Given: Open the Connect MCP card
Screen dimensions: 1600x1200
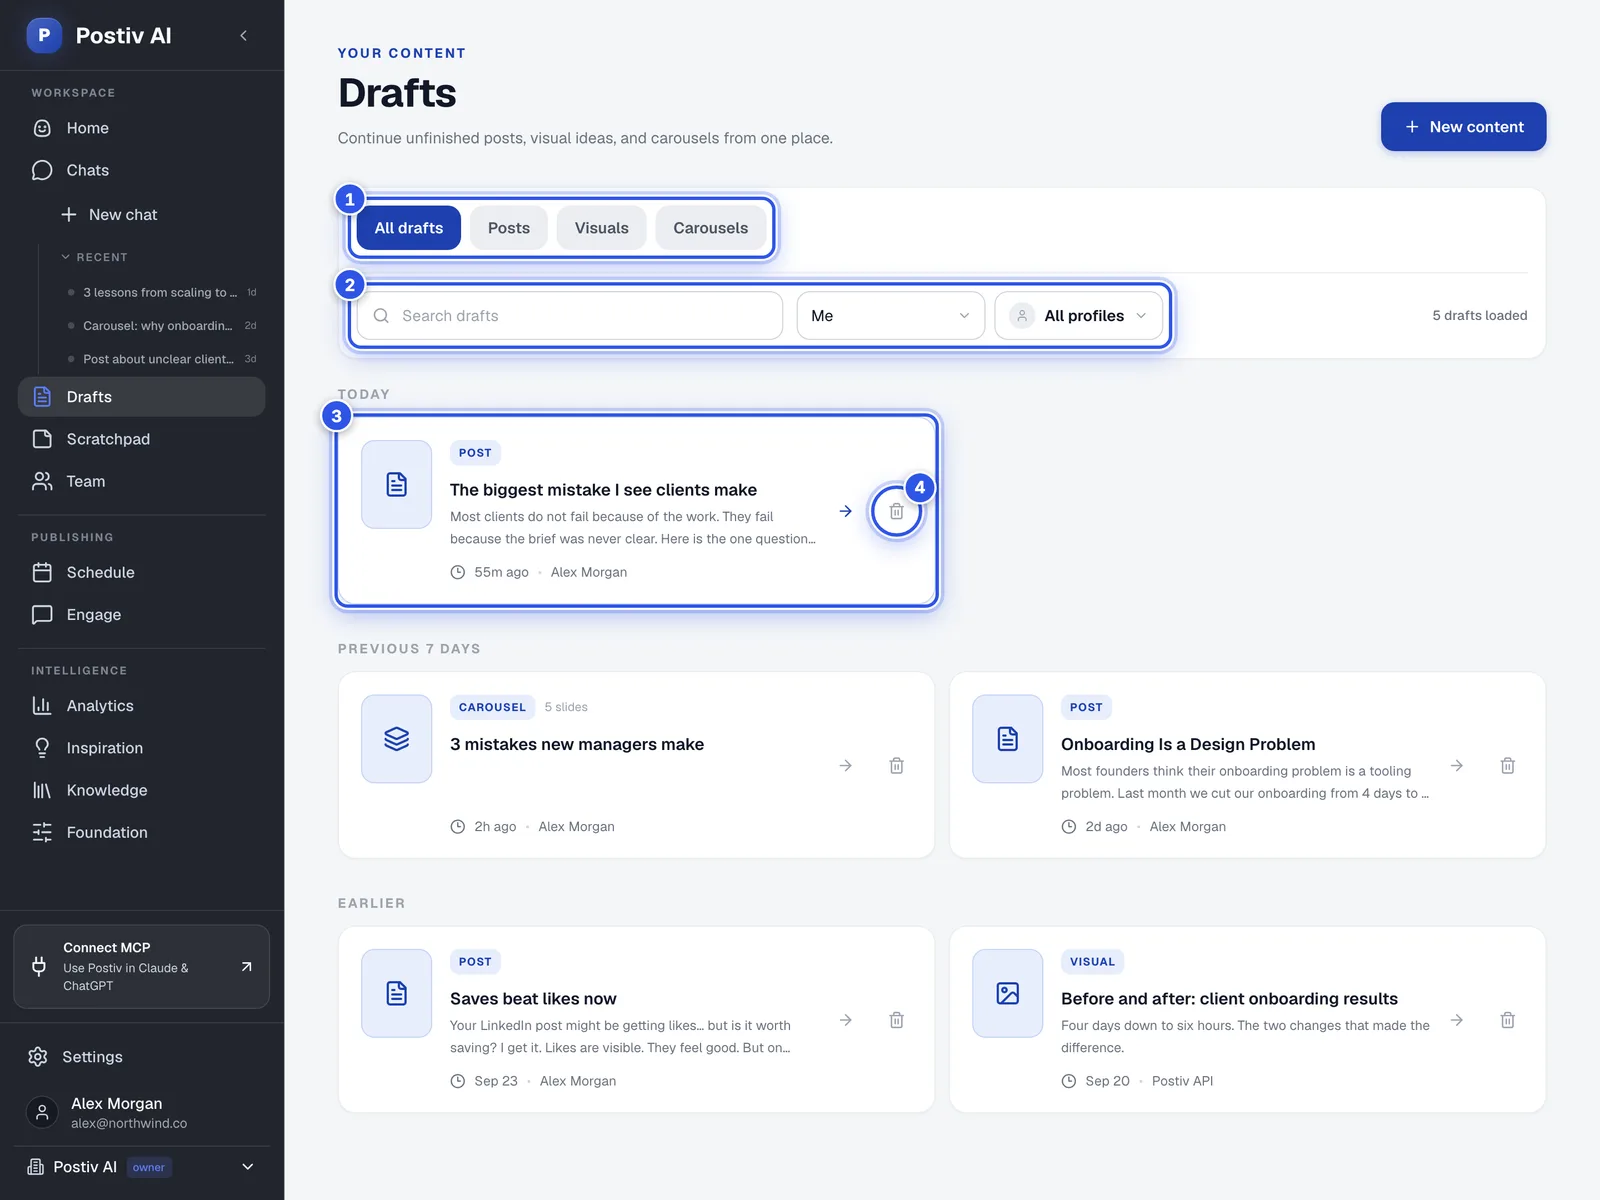Looking at the screenshot, I should pos(142,966).
